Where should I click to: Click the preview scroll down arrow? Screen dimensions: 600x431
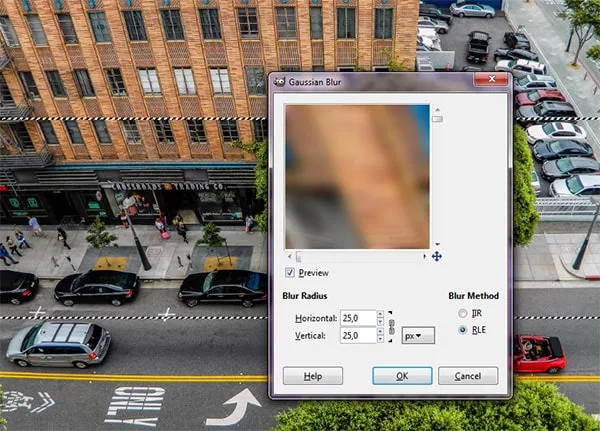click(x=437, y=244)
